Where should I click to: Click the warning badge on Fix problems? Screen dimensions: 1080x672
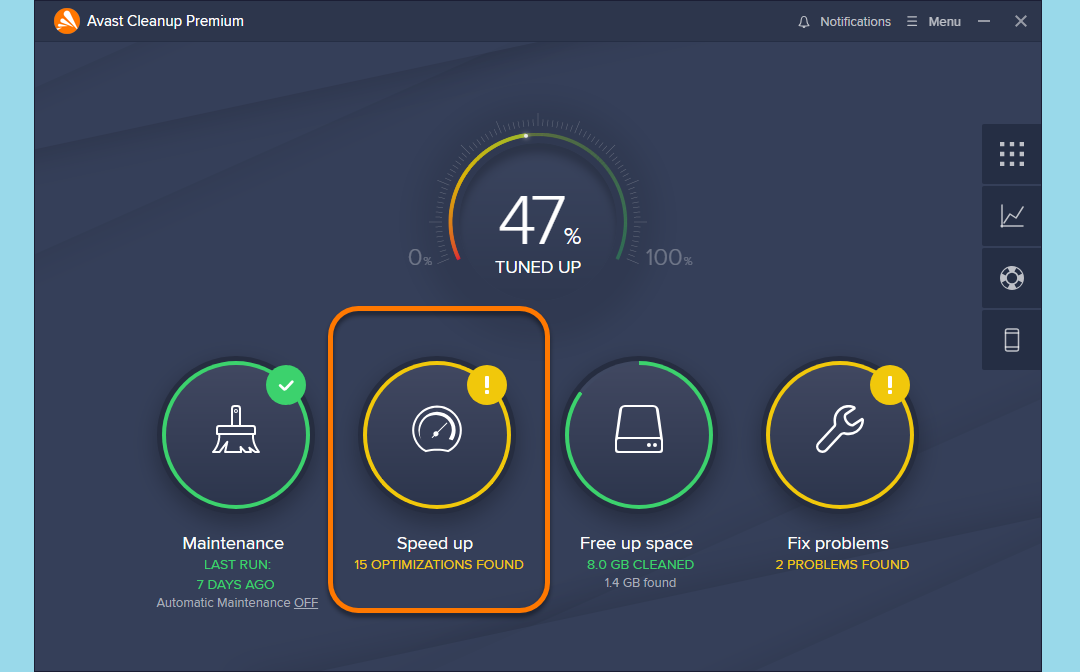pyautogui.click(x=890, y=385)
